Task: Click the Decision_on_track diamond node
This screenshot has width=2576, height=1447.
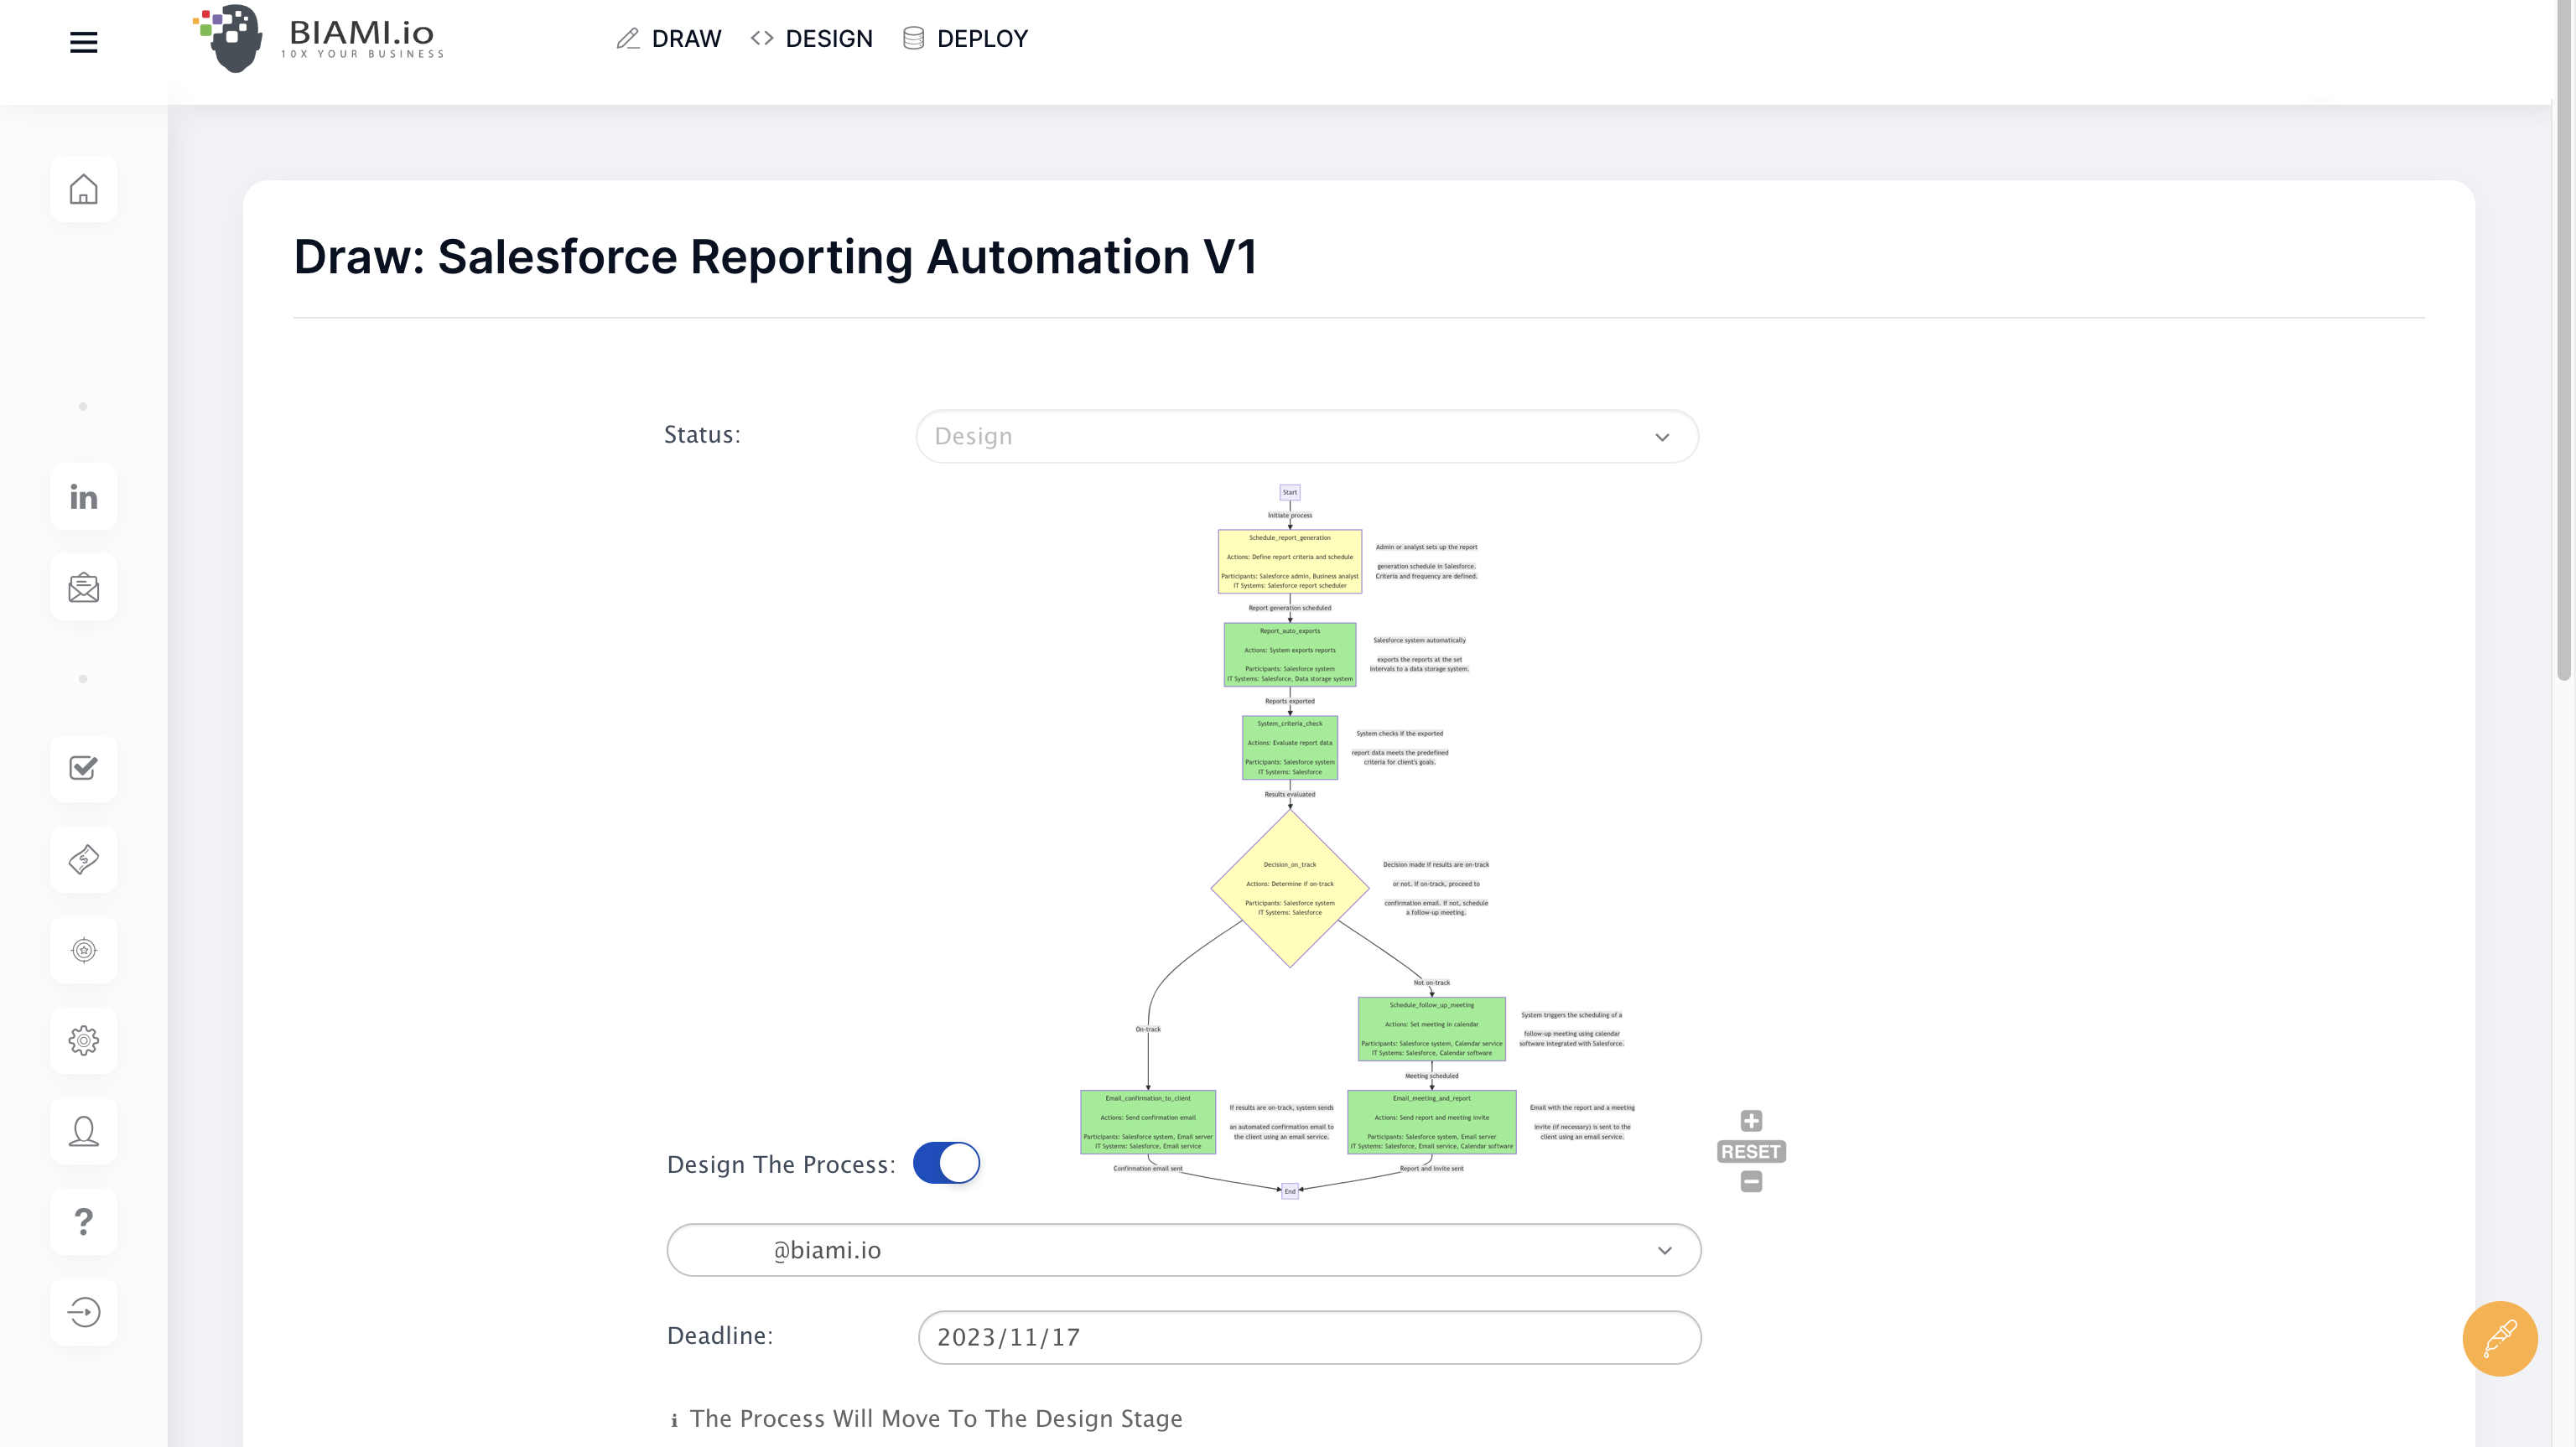Action: pyautogui.click(x=1290, y=888)
